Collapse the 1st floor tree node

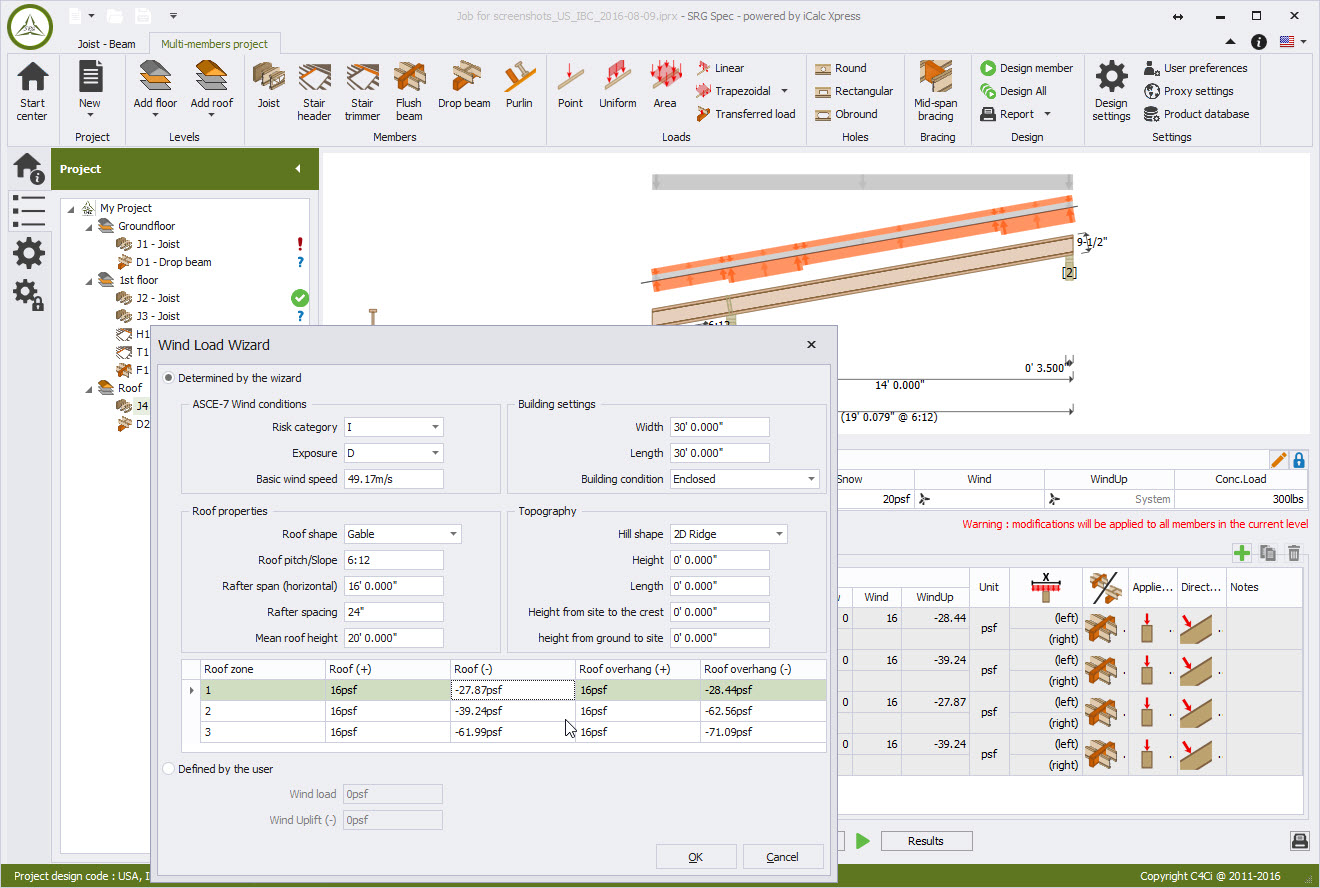89,280
